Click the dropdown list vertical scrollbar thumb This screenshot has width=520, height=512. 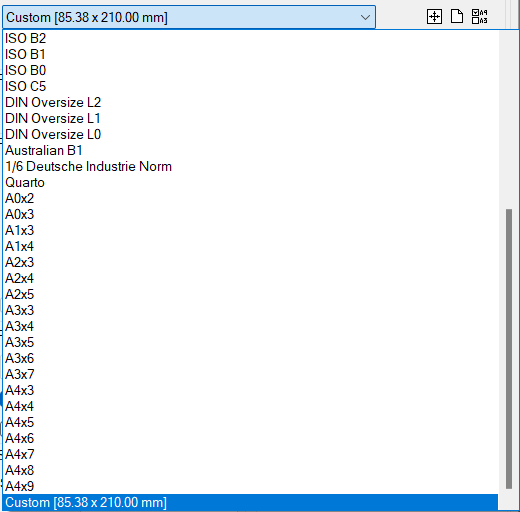point(509,349)
